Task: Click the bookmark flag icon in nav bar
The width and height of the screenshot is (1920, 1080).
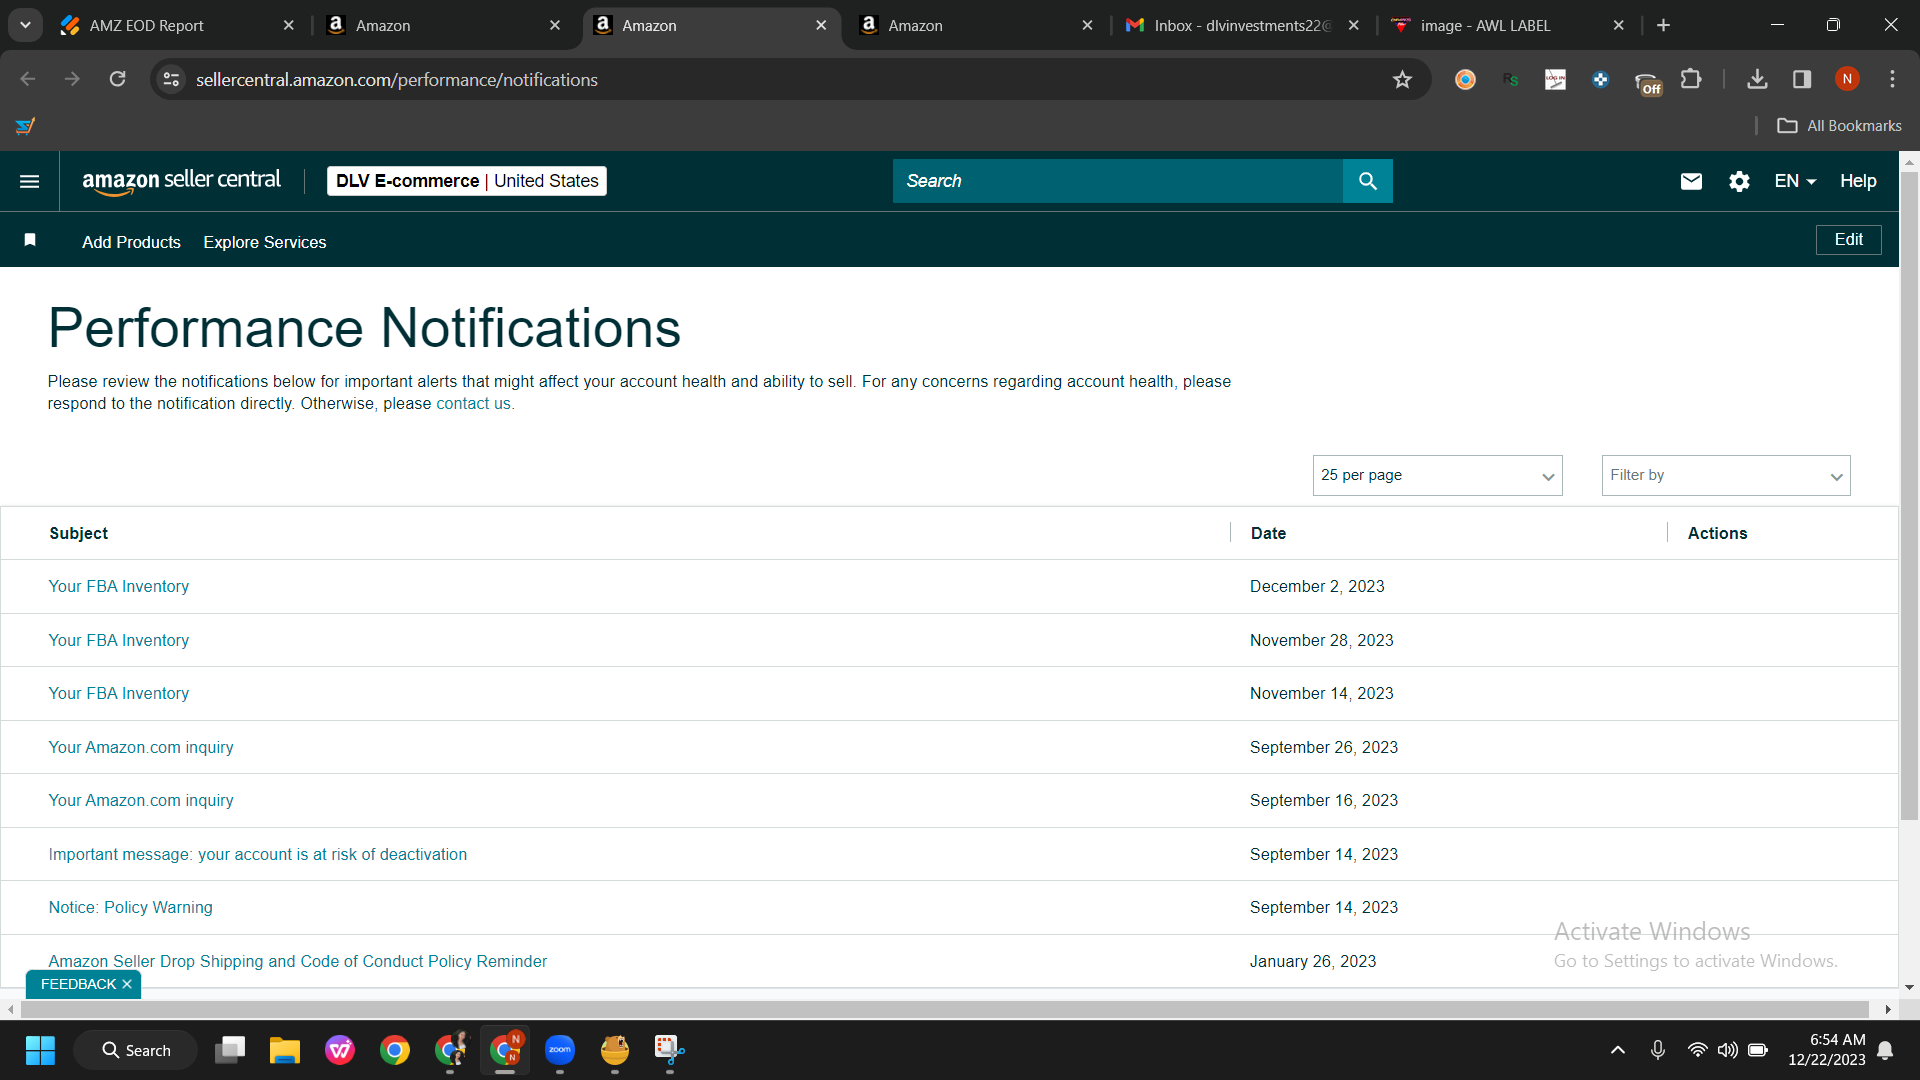Action: tap(30, 240)
